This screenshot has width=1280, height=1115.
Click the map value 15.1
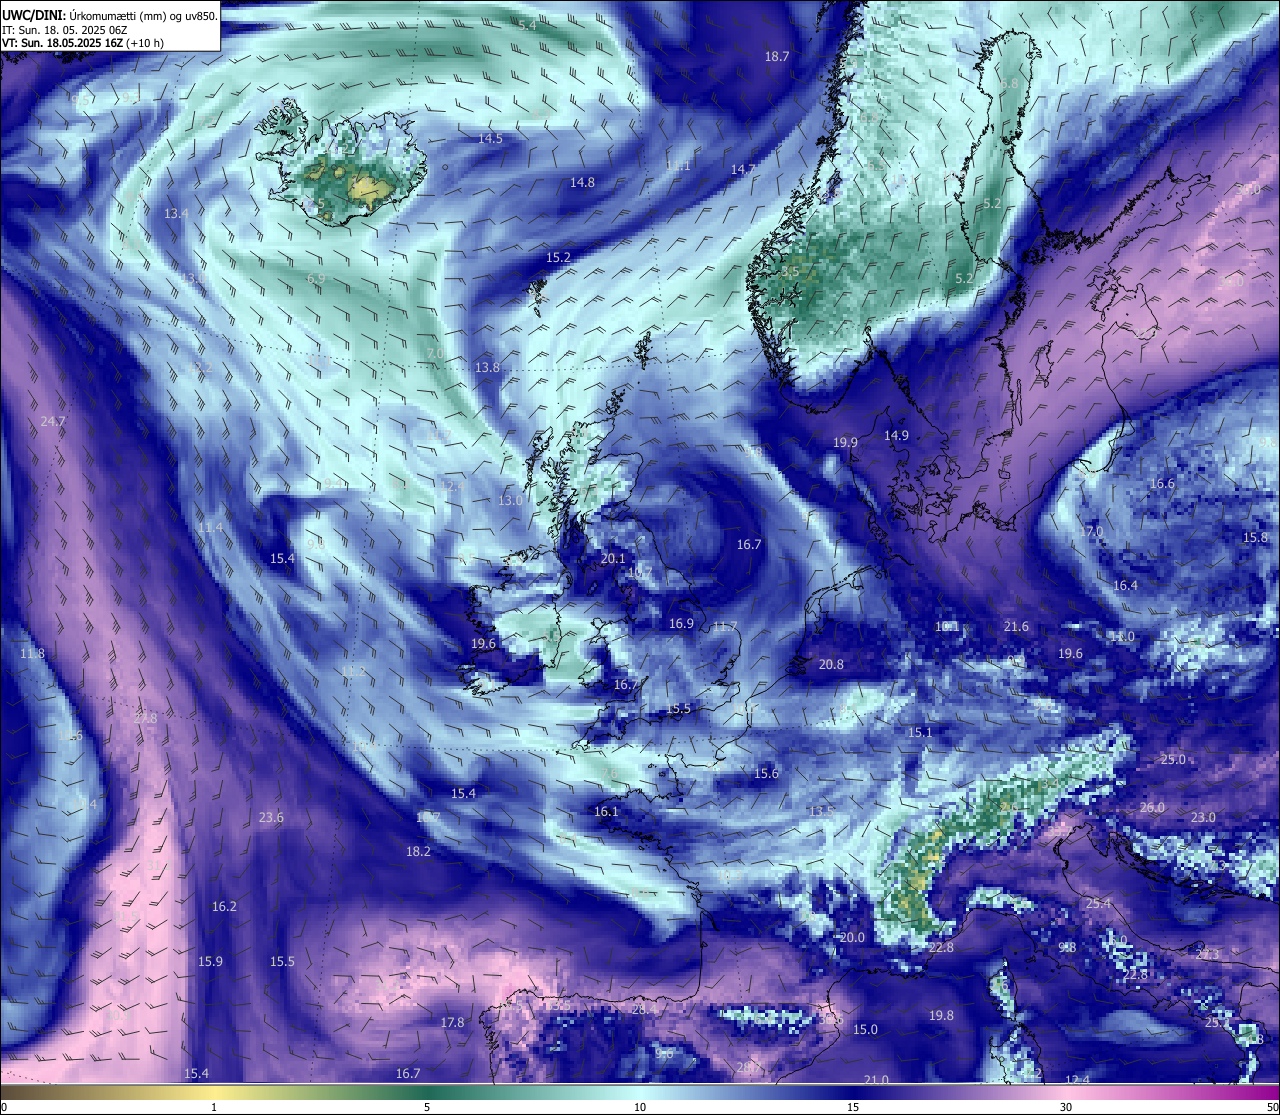tap(920, 733)
